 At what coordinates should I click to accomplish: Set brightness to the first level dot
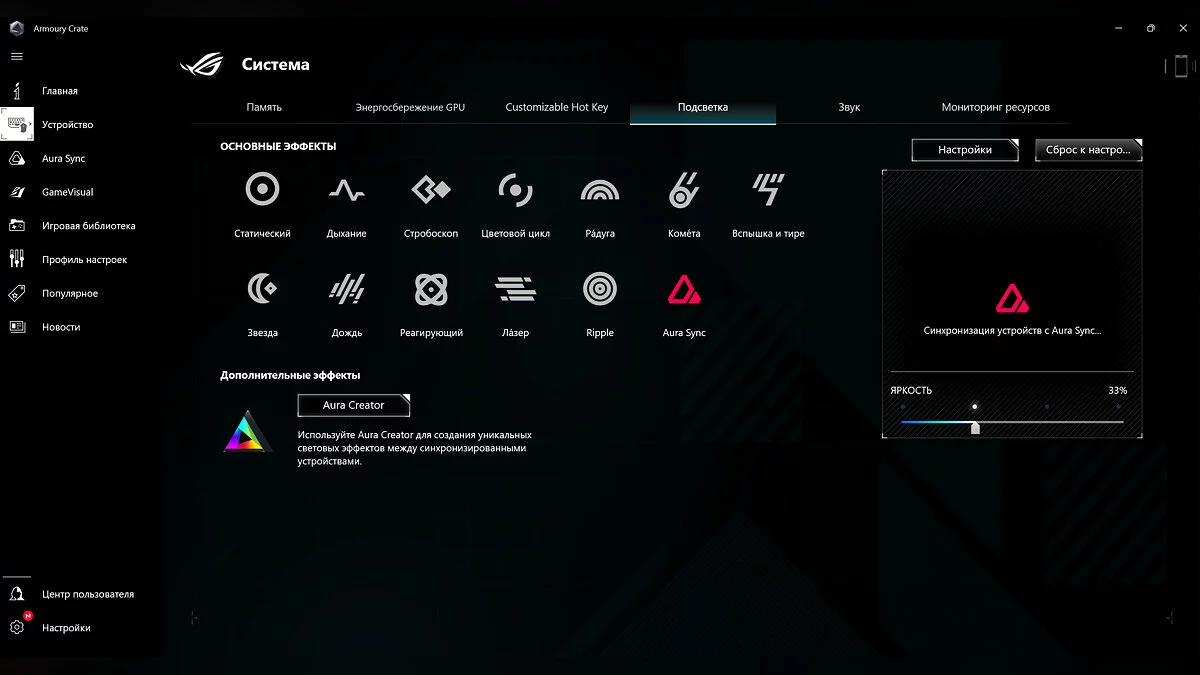point(903,407)
